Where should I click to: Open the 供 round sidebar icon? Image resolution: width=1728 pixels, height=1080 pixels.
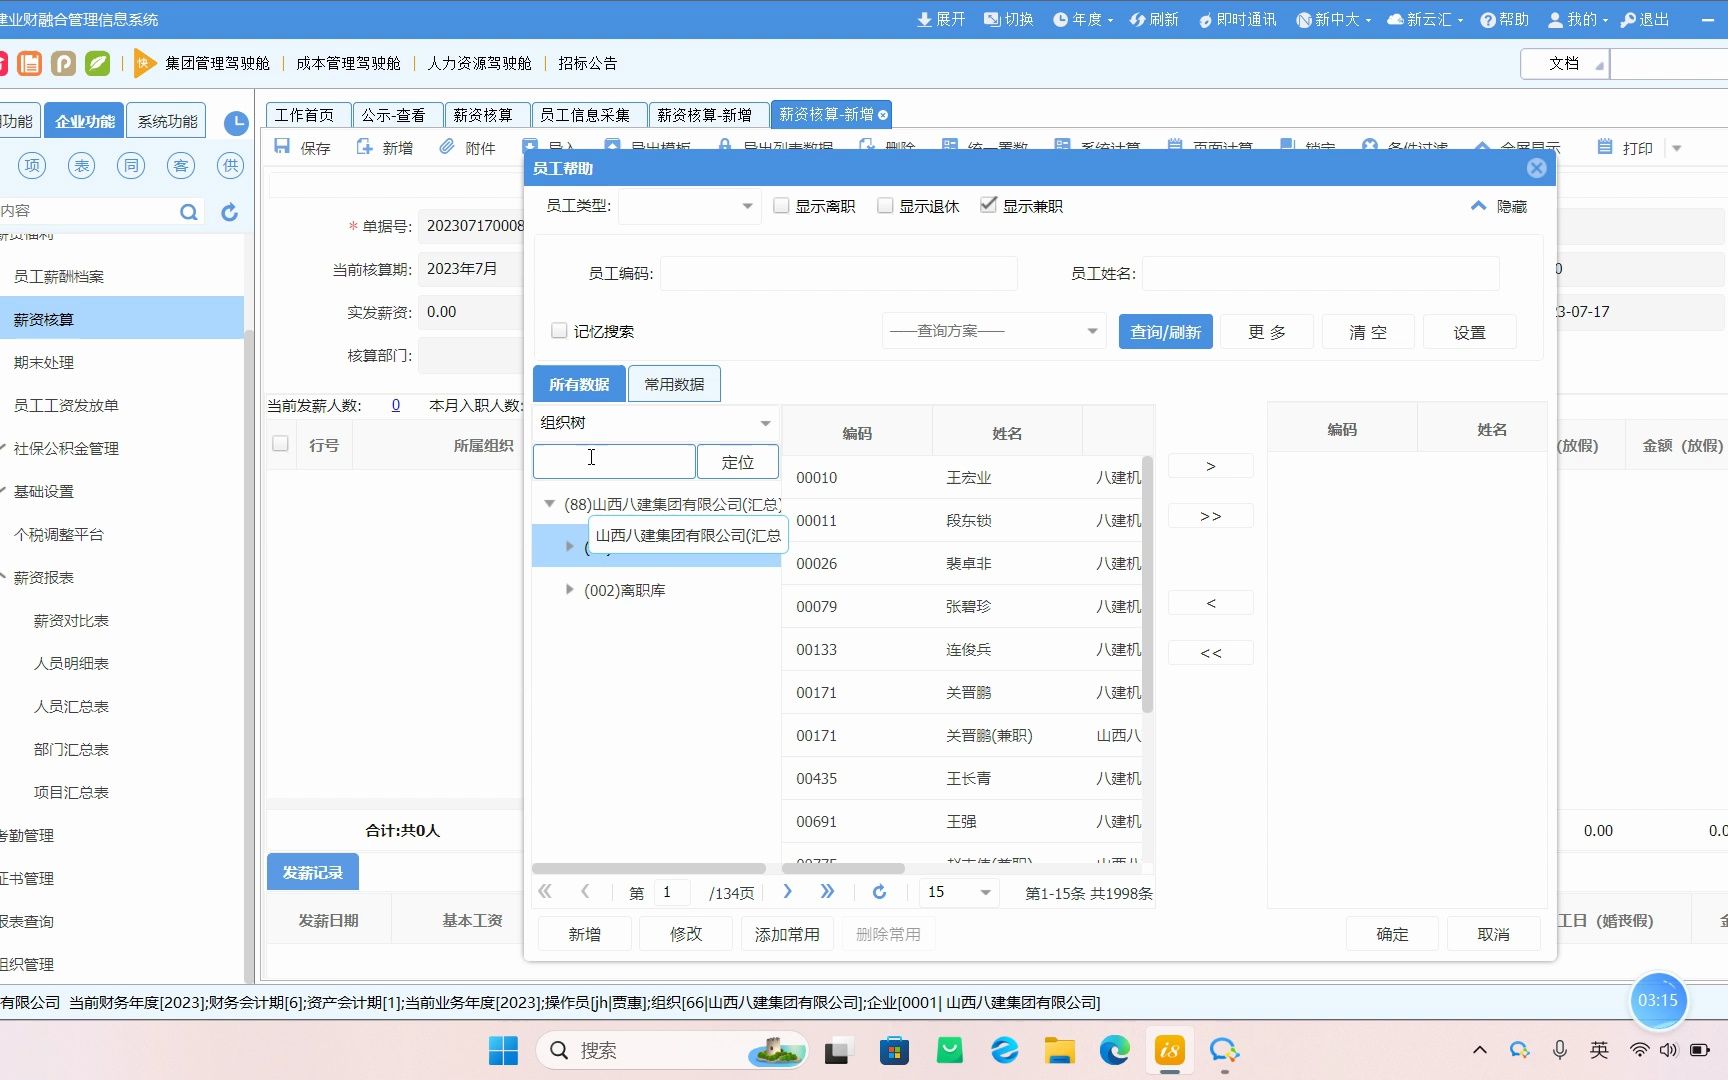point(231,166)
